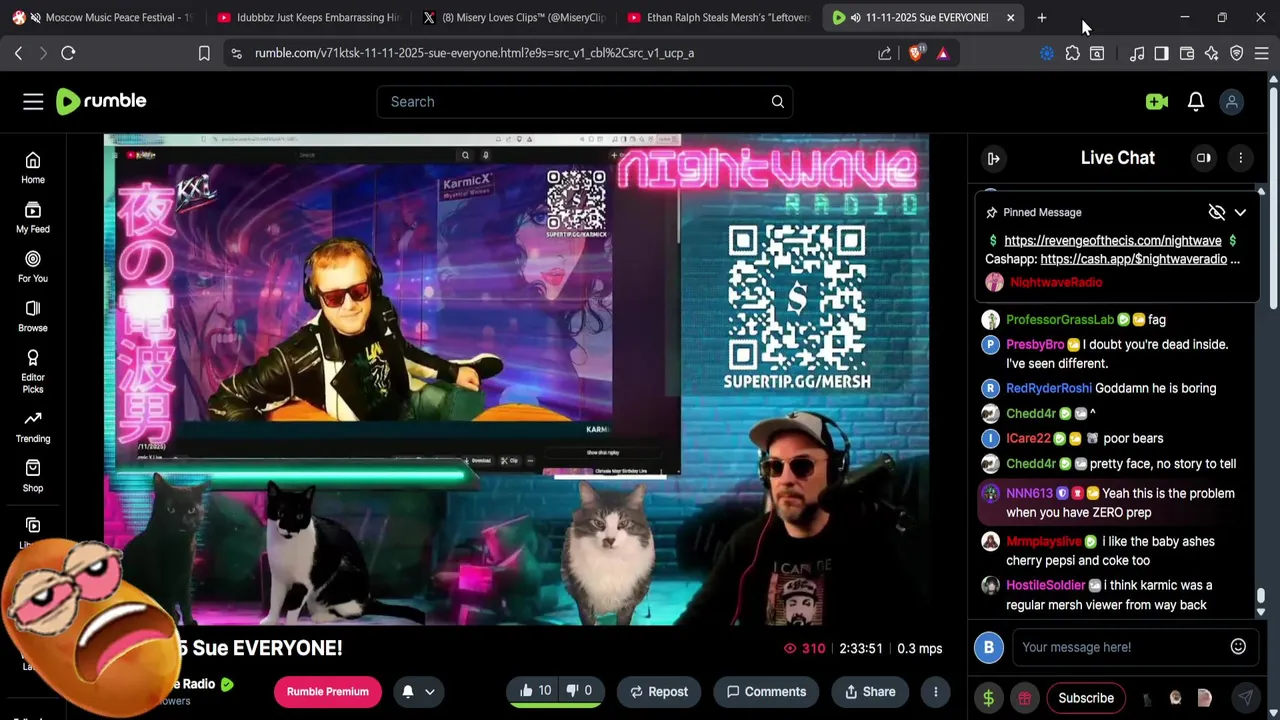Open revengeofthecis.com/nightwave pinned link
Image resolution: width=1280 pixels, height=720 pixels.
1112,240
